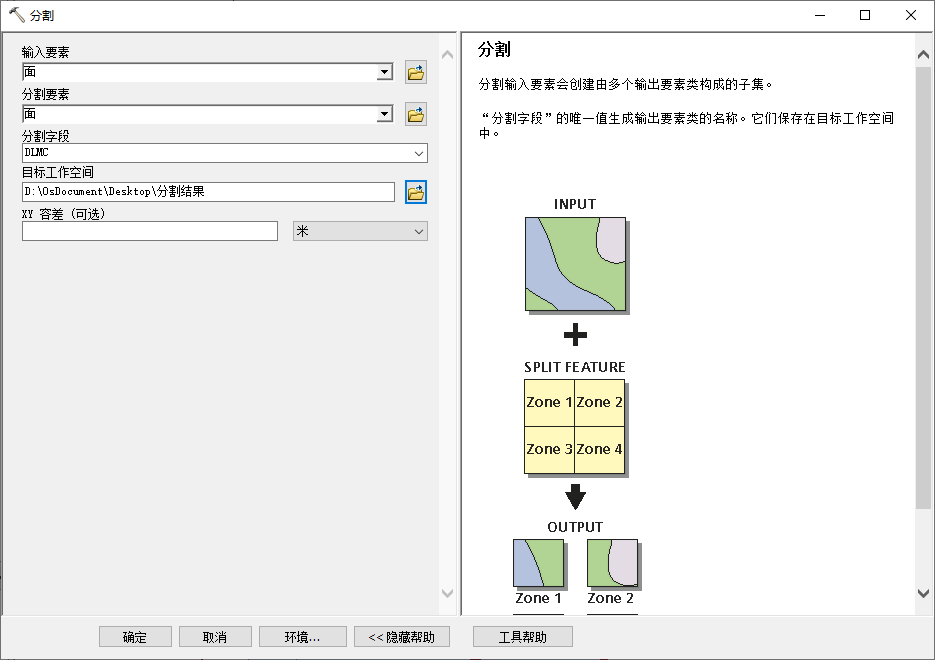Click the 输入要素 text box
The image size is (935, 660).
[200, 72]
